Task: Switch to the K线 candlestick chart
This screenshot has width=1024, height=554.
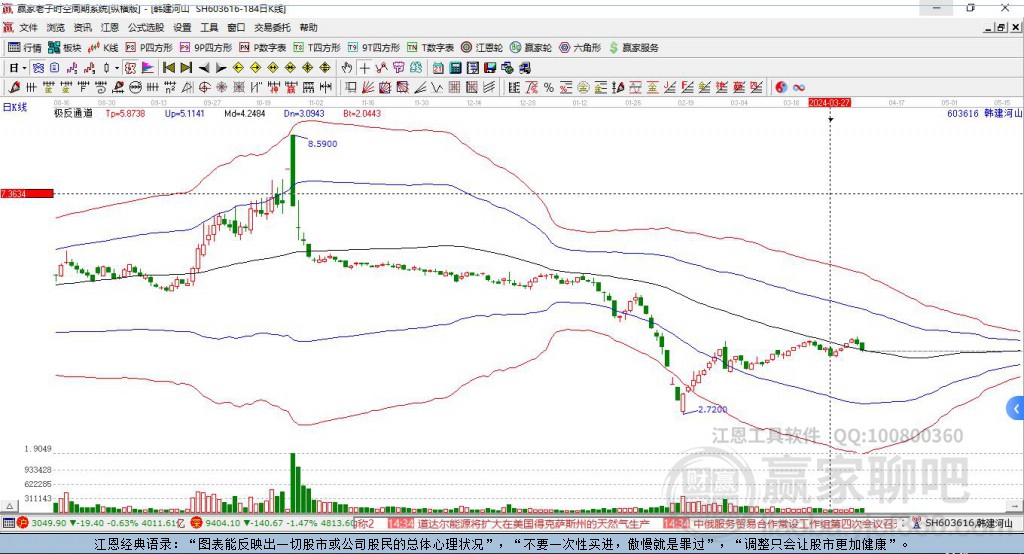Action: pos(103,48)
